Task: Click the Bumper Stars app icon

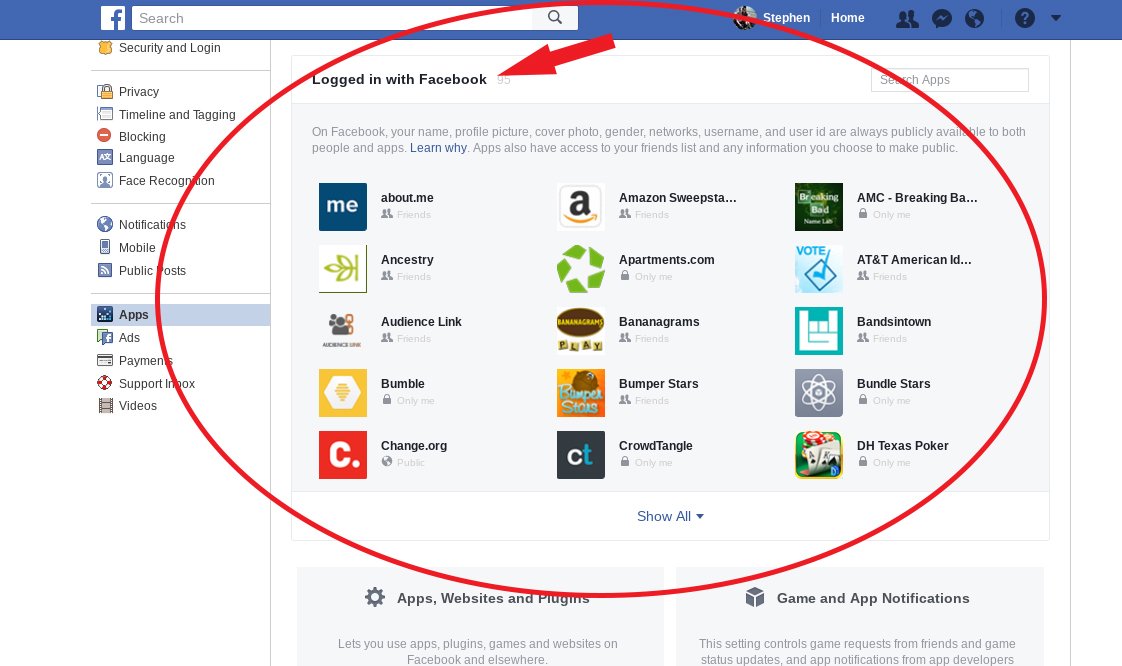Action: point(581,393)
